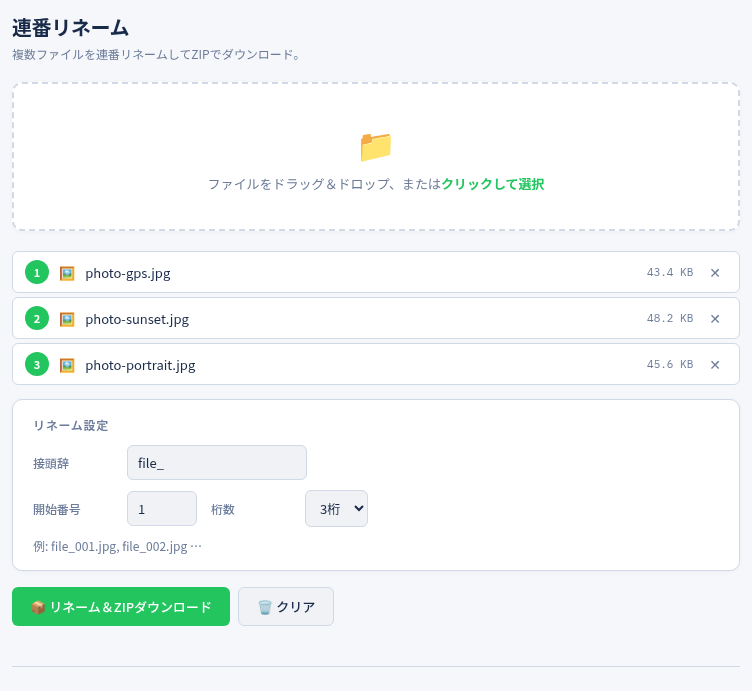Click the image icon beside photo-portrait.jpg
Viewport: 752px width, 691px height.
tap(67, 365)
